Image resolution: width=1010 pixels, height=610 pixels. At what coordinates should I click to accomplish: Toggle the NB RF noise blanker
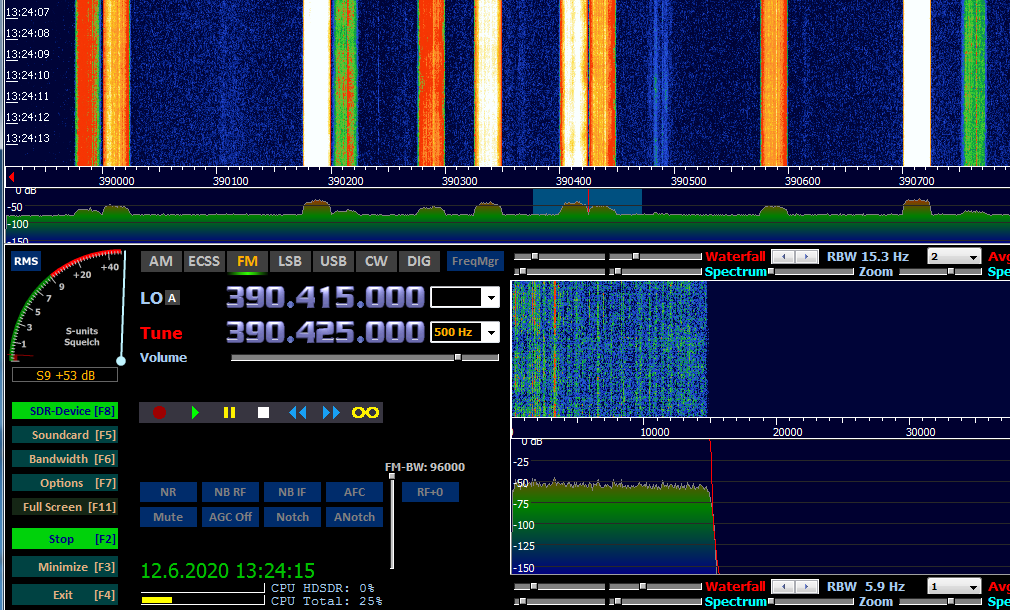(230, 492)
